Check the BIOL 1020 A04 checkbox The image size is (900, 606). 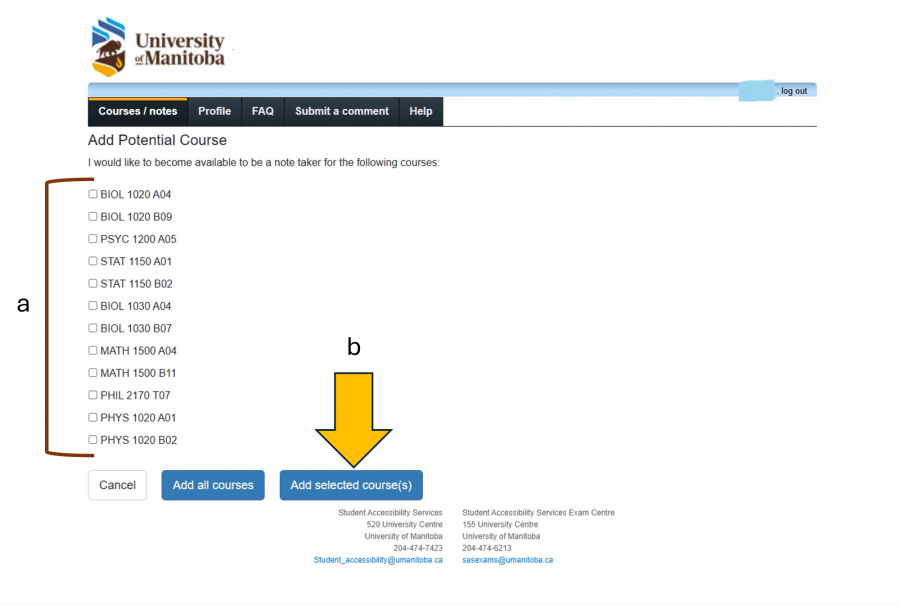click(x=92, y=194)
